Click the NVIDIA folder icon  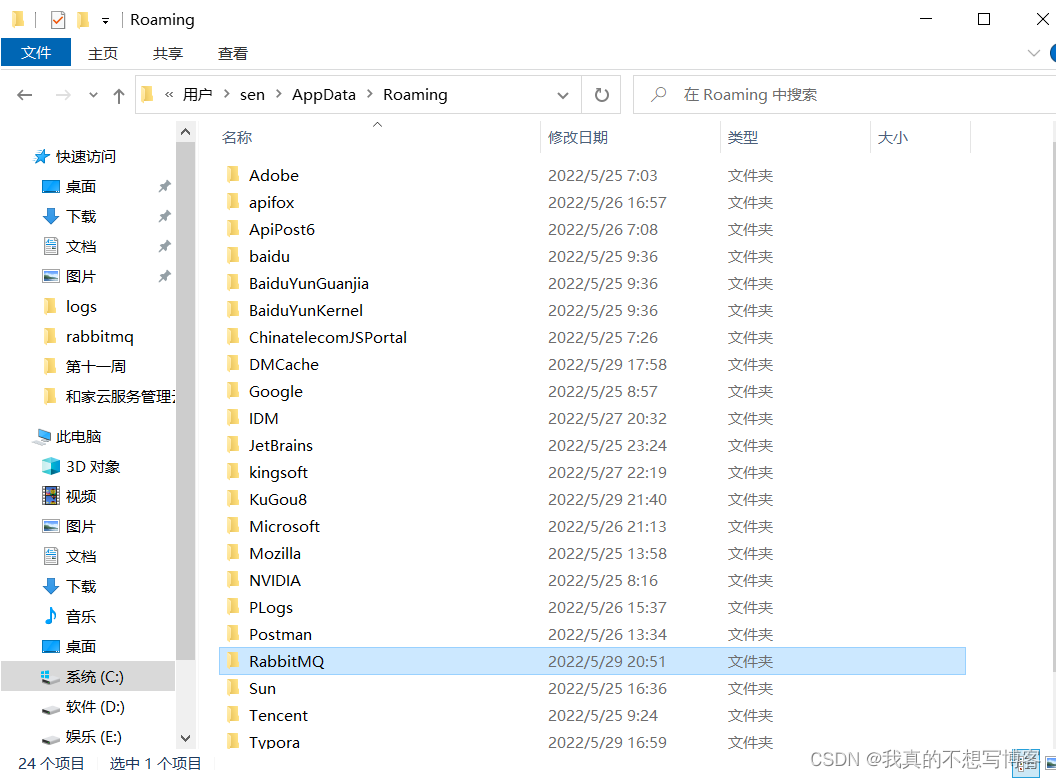pos(233,579)
